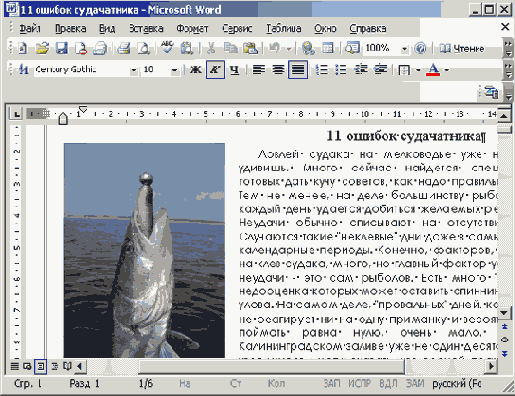Image resolution: width=515 pixels, height=396 pixels.
Task: Click the ИСПР status bar indicator
Action: point(359,384)
